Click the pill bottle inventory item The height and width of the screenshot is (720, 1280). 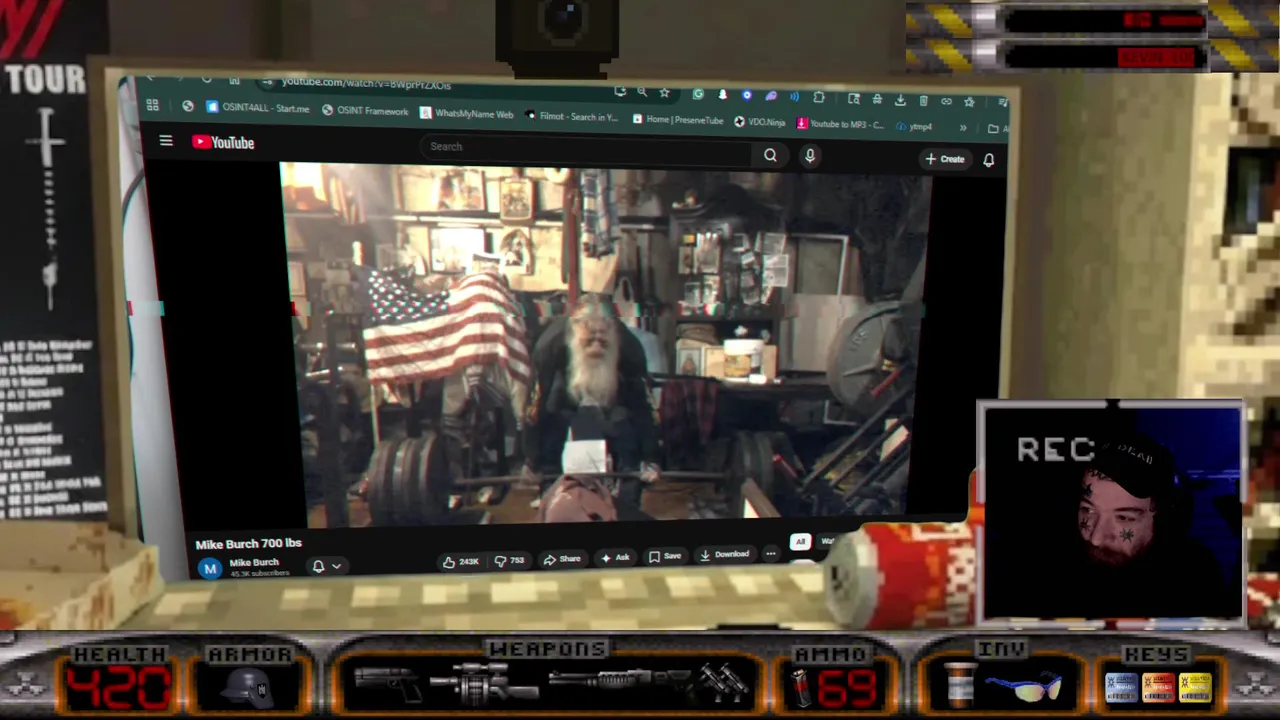pos(961,686)
